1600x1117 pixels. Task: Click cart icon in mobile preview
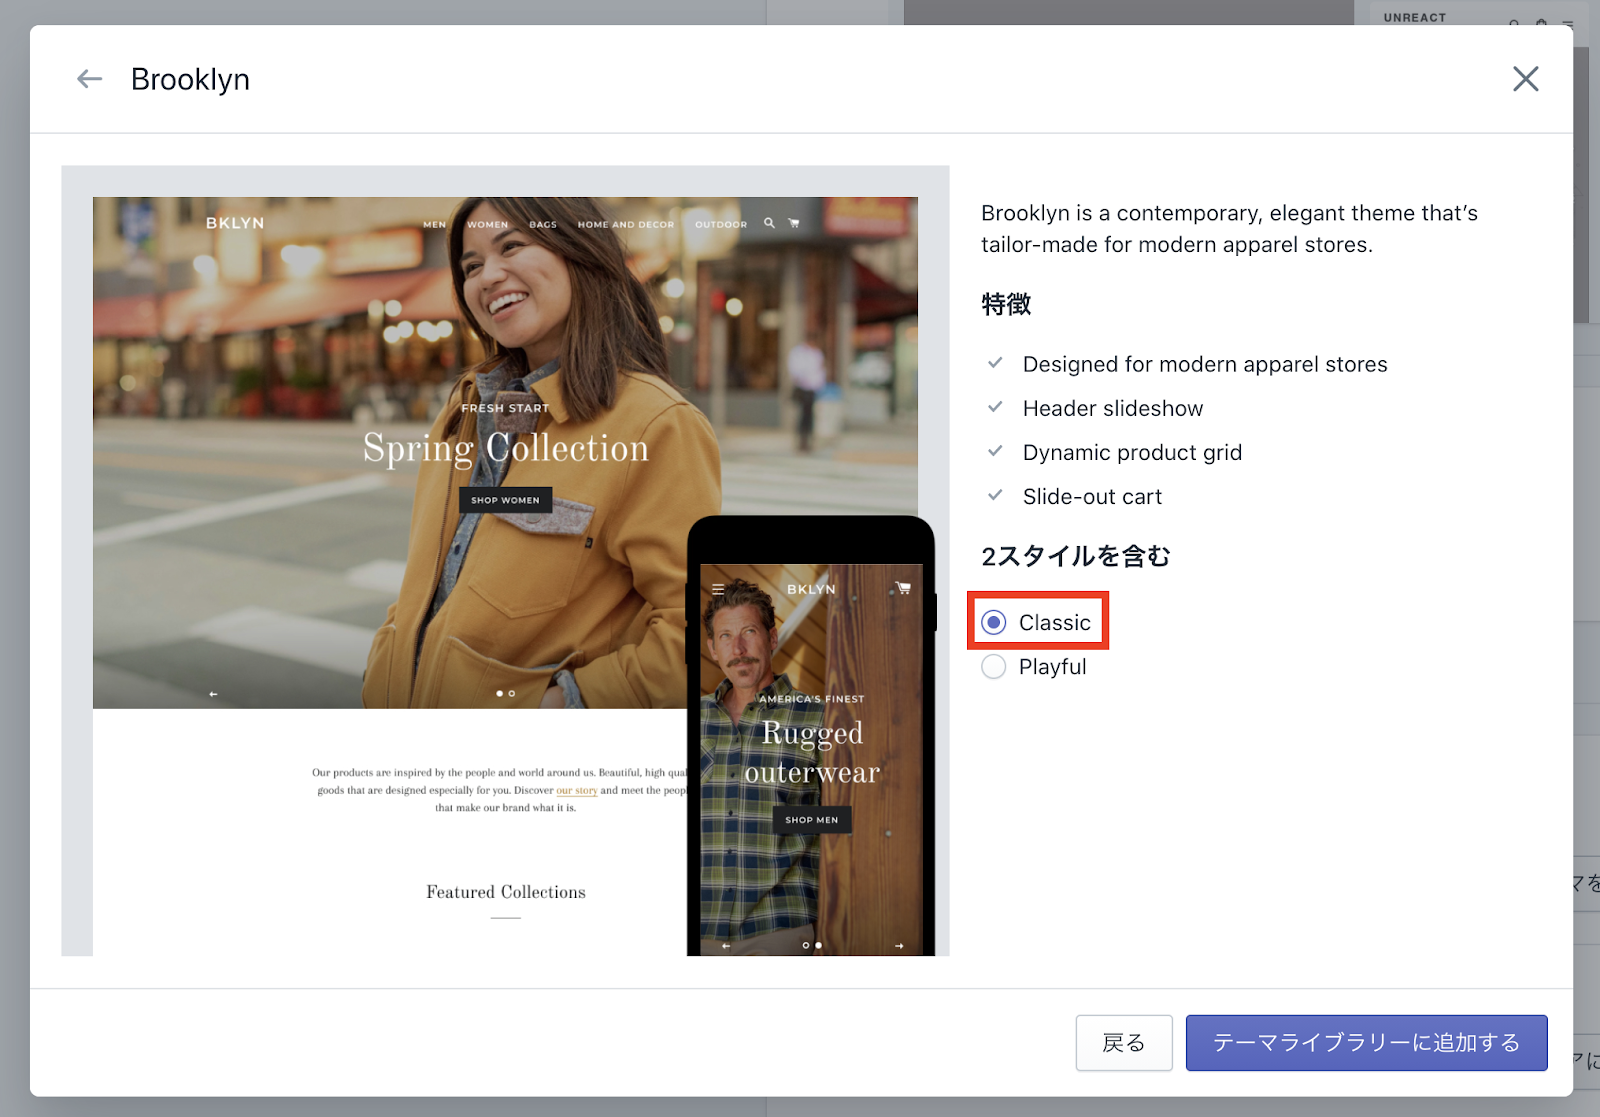[x=903, y=589]
